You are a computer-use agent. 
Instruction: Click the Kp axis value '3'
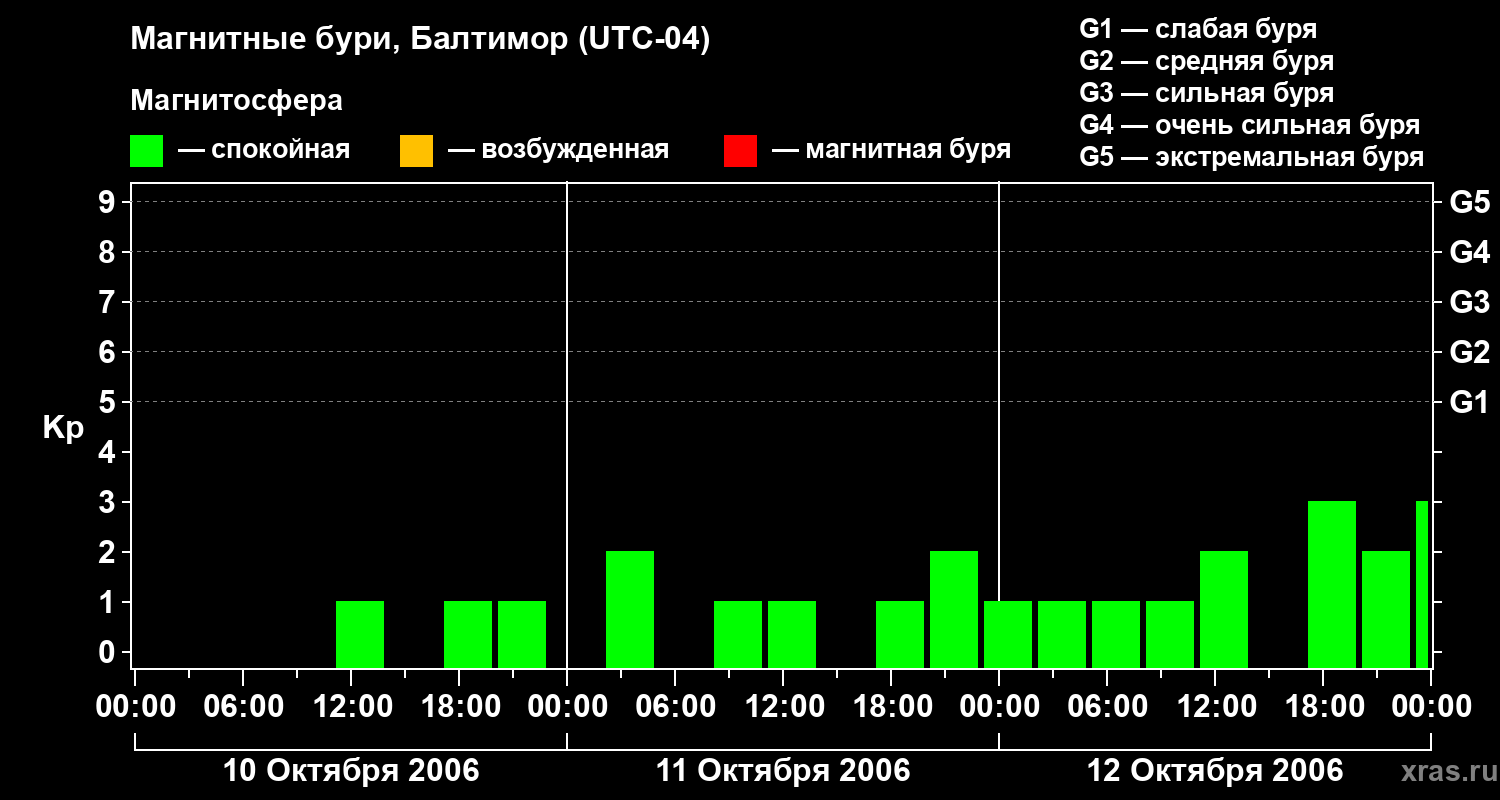pos(109,502)
